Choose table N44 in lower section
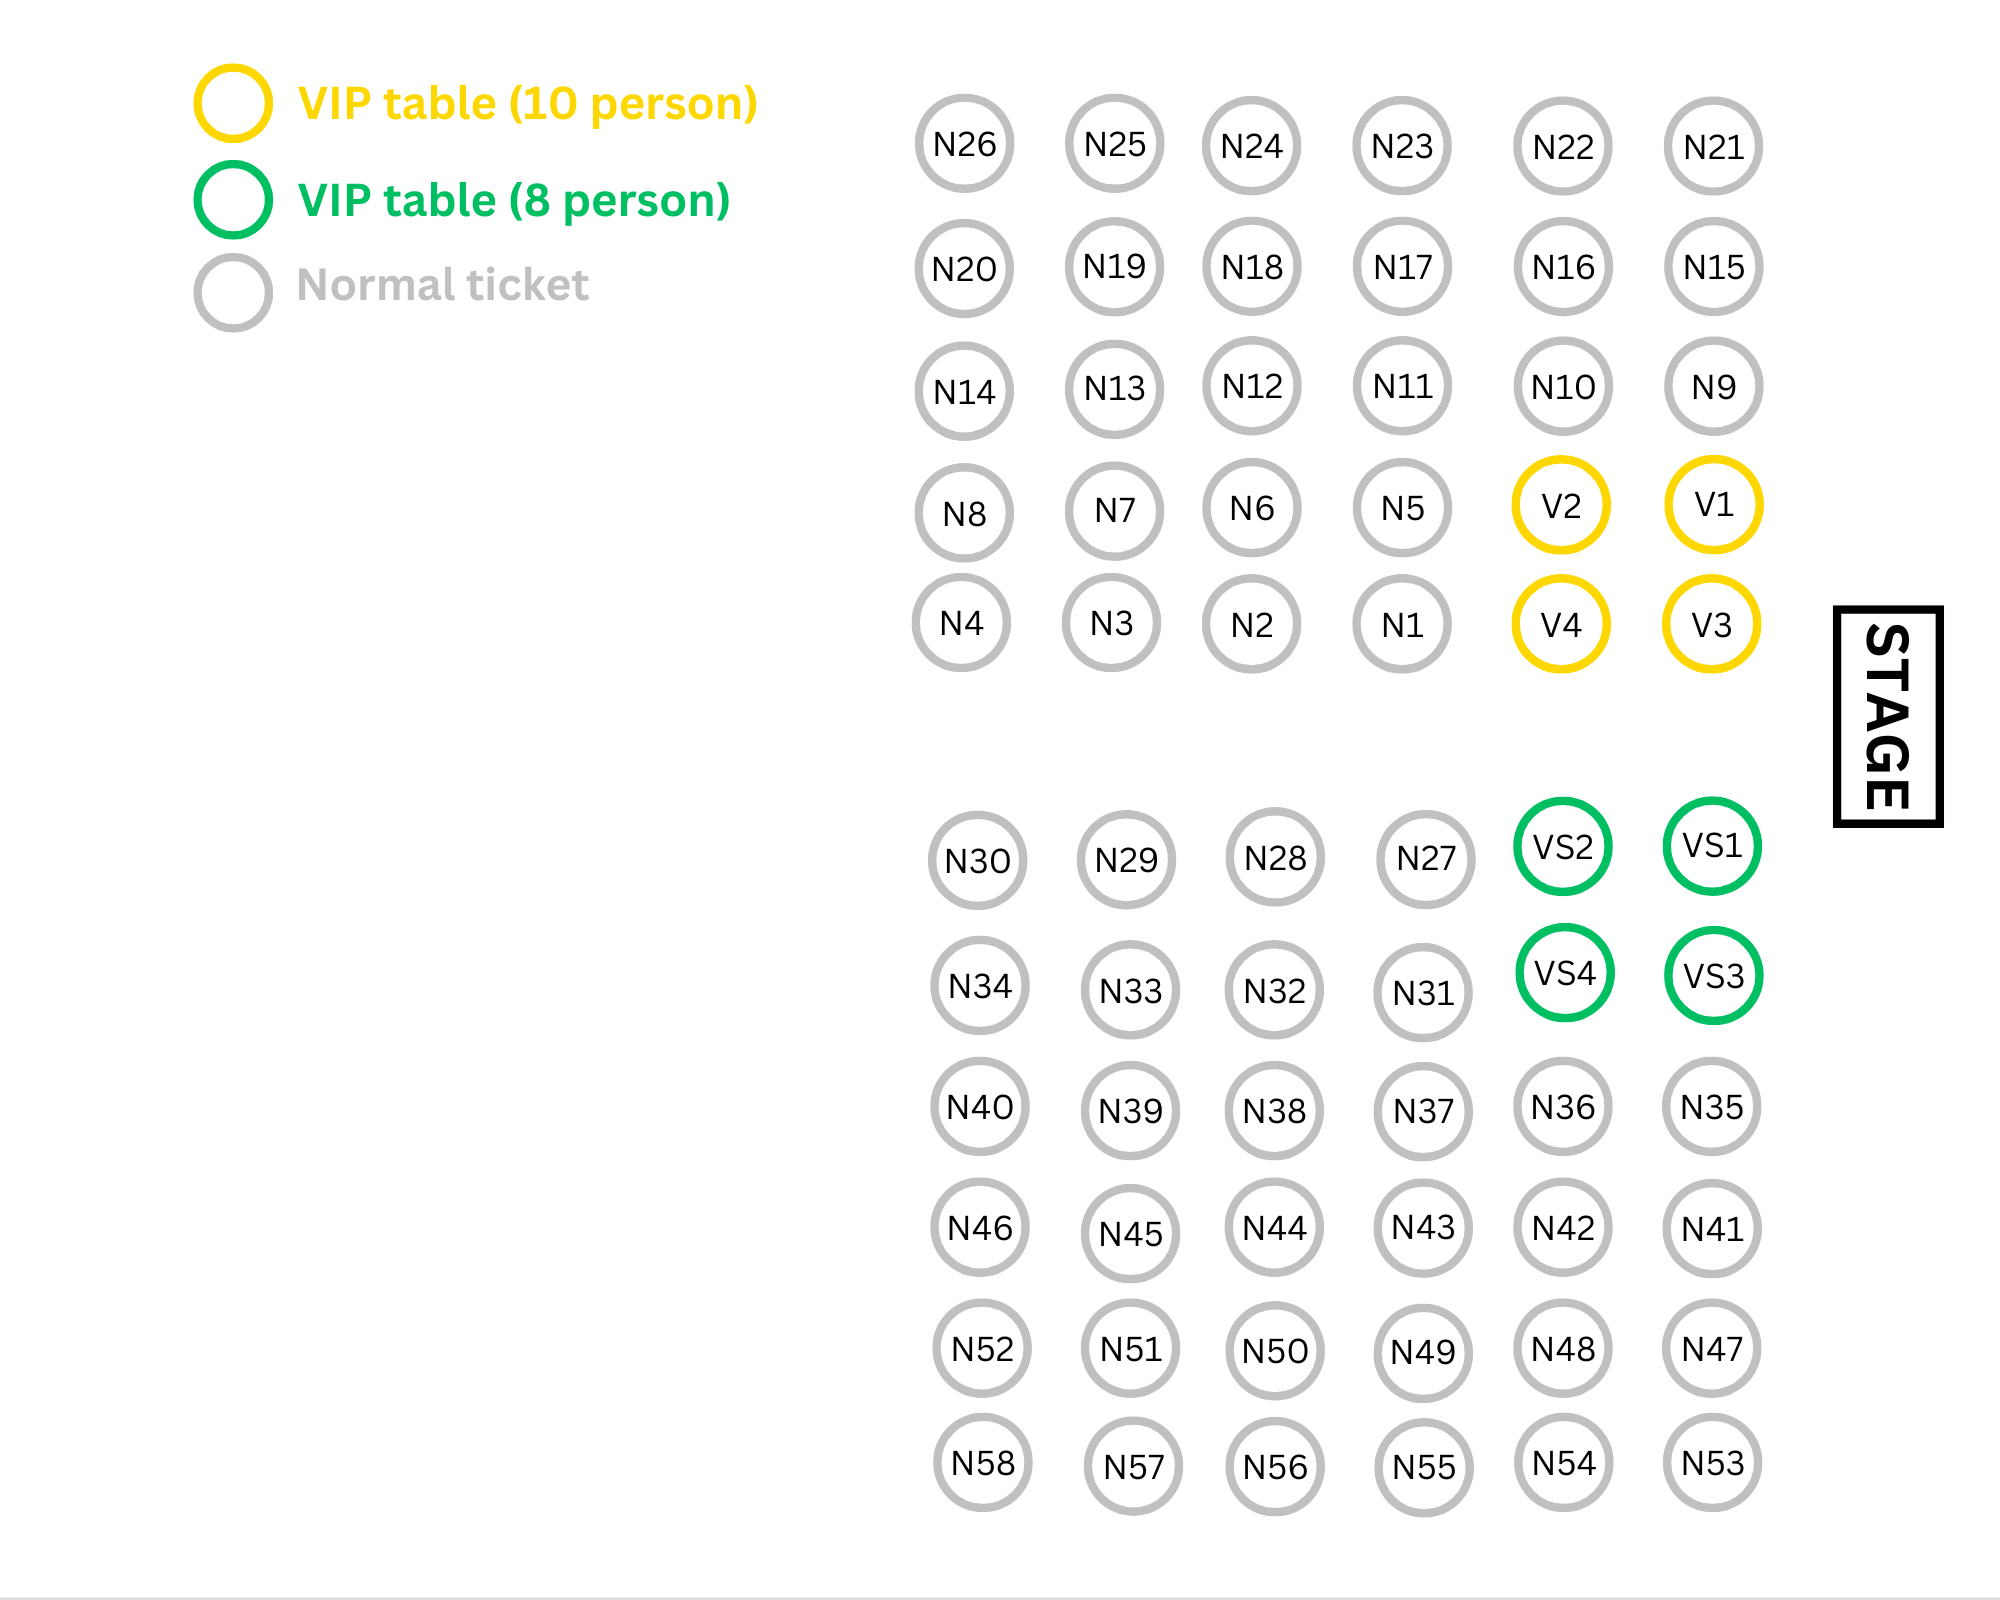 [1274, 1227]
